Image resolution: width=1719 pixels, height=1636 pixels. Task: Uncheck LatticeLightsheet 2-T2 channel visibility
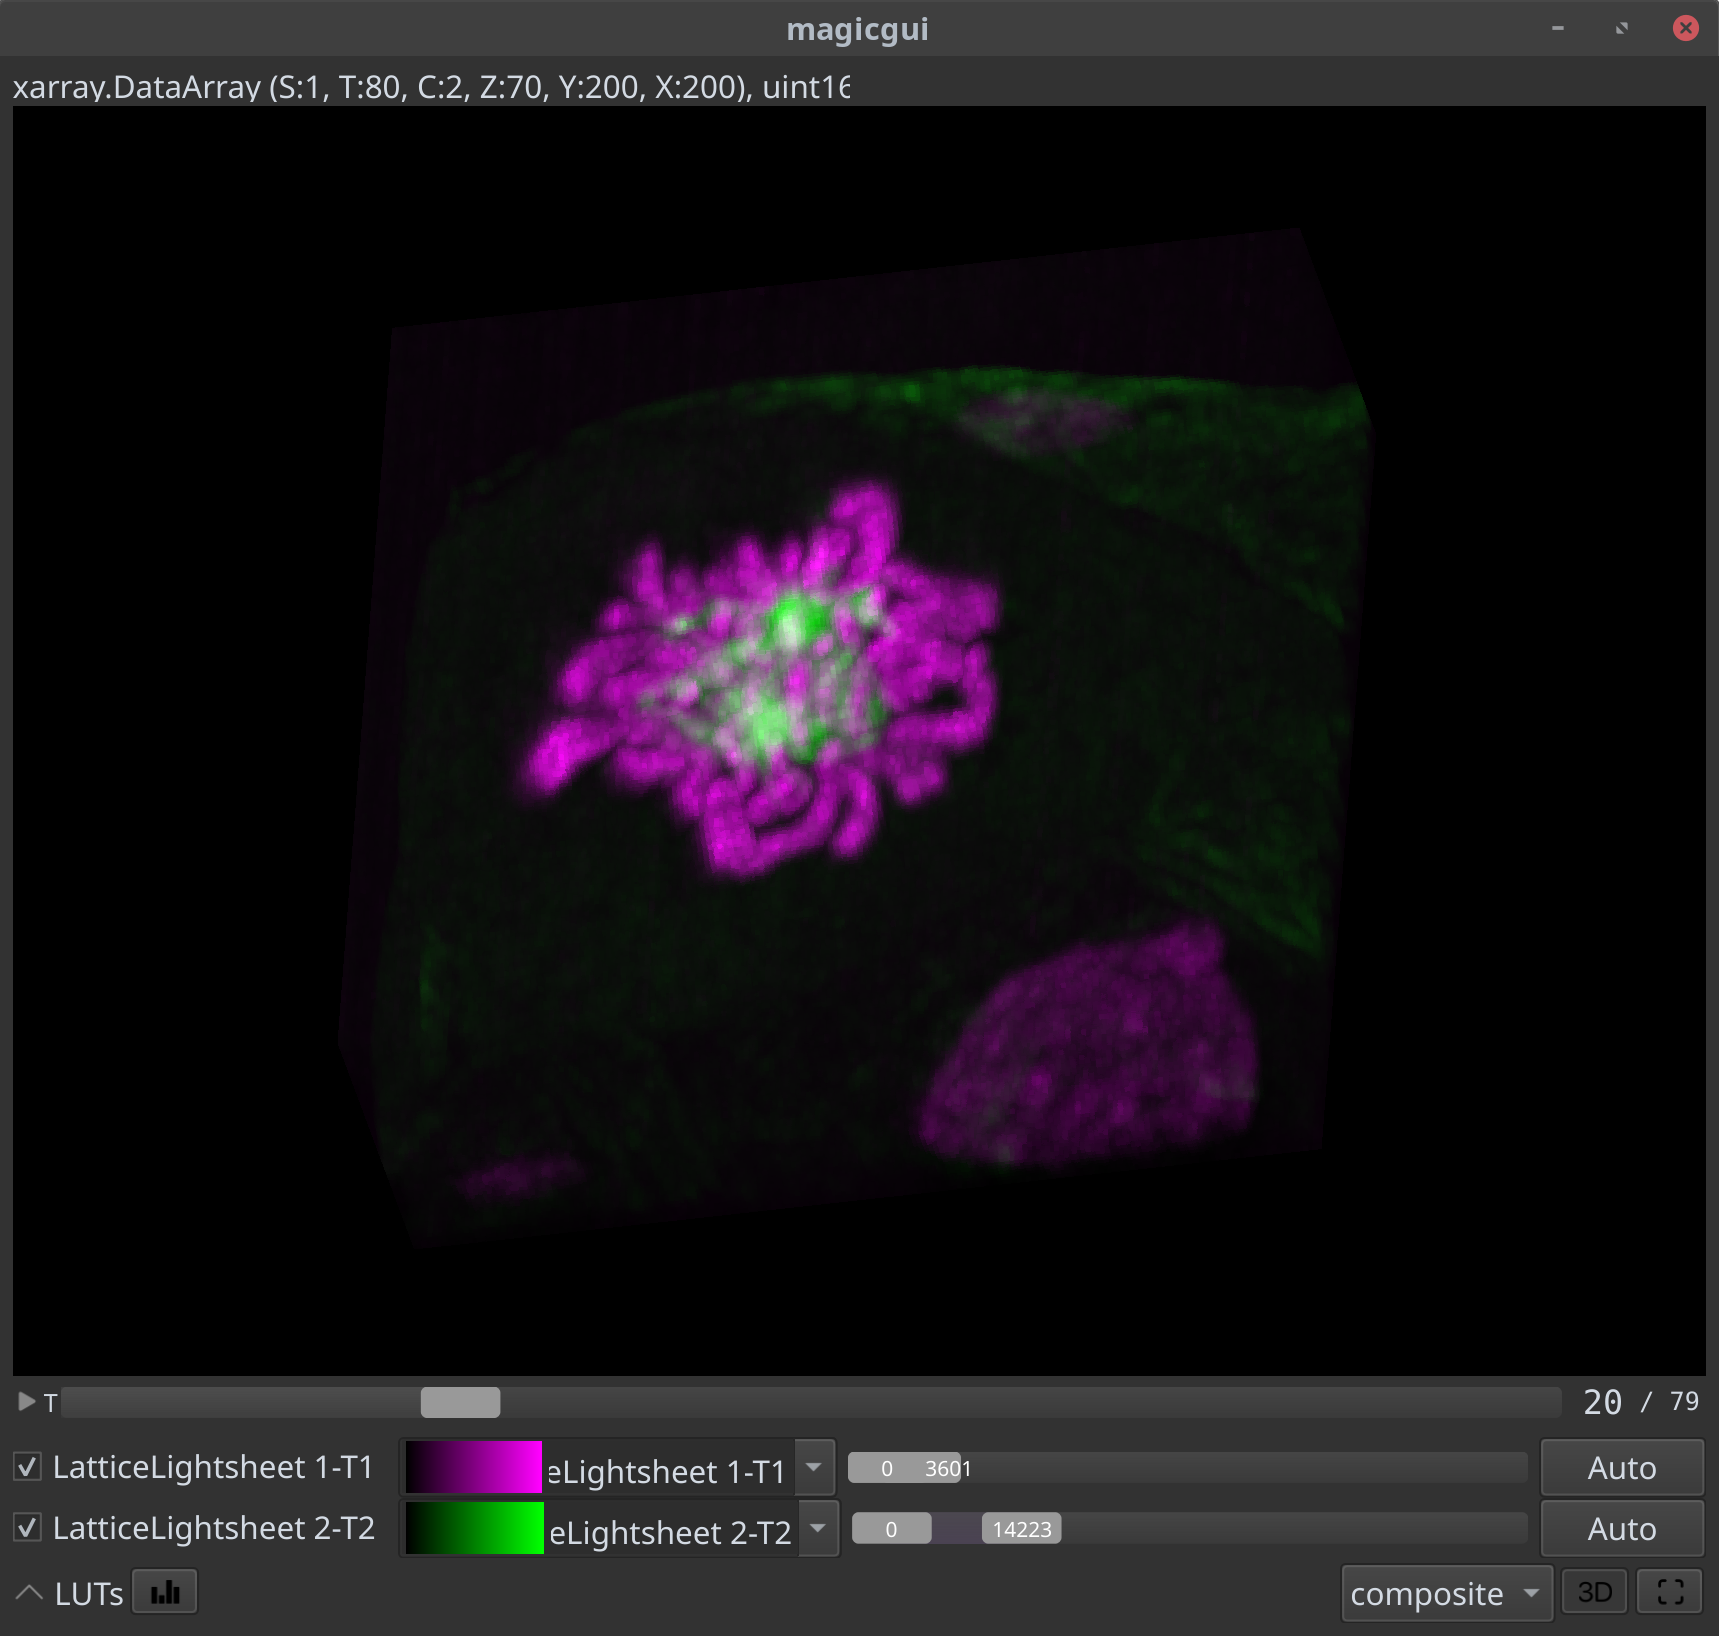(28, 1528)
